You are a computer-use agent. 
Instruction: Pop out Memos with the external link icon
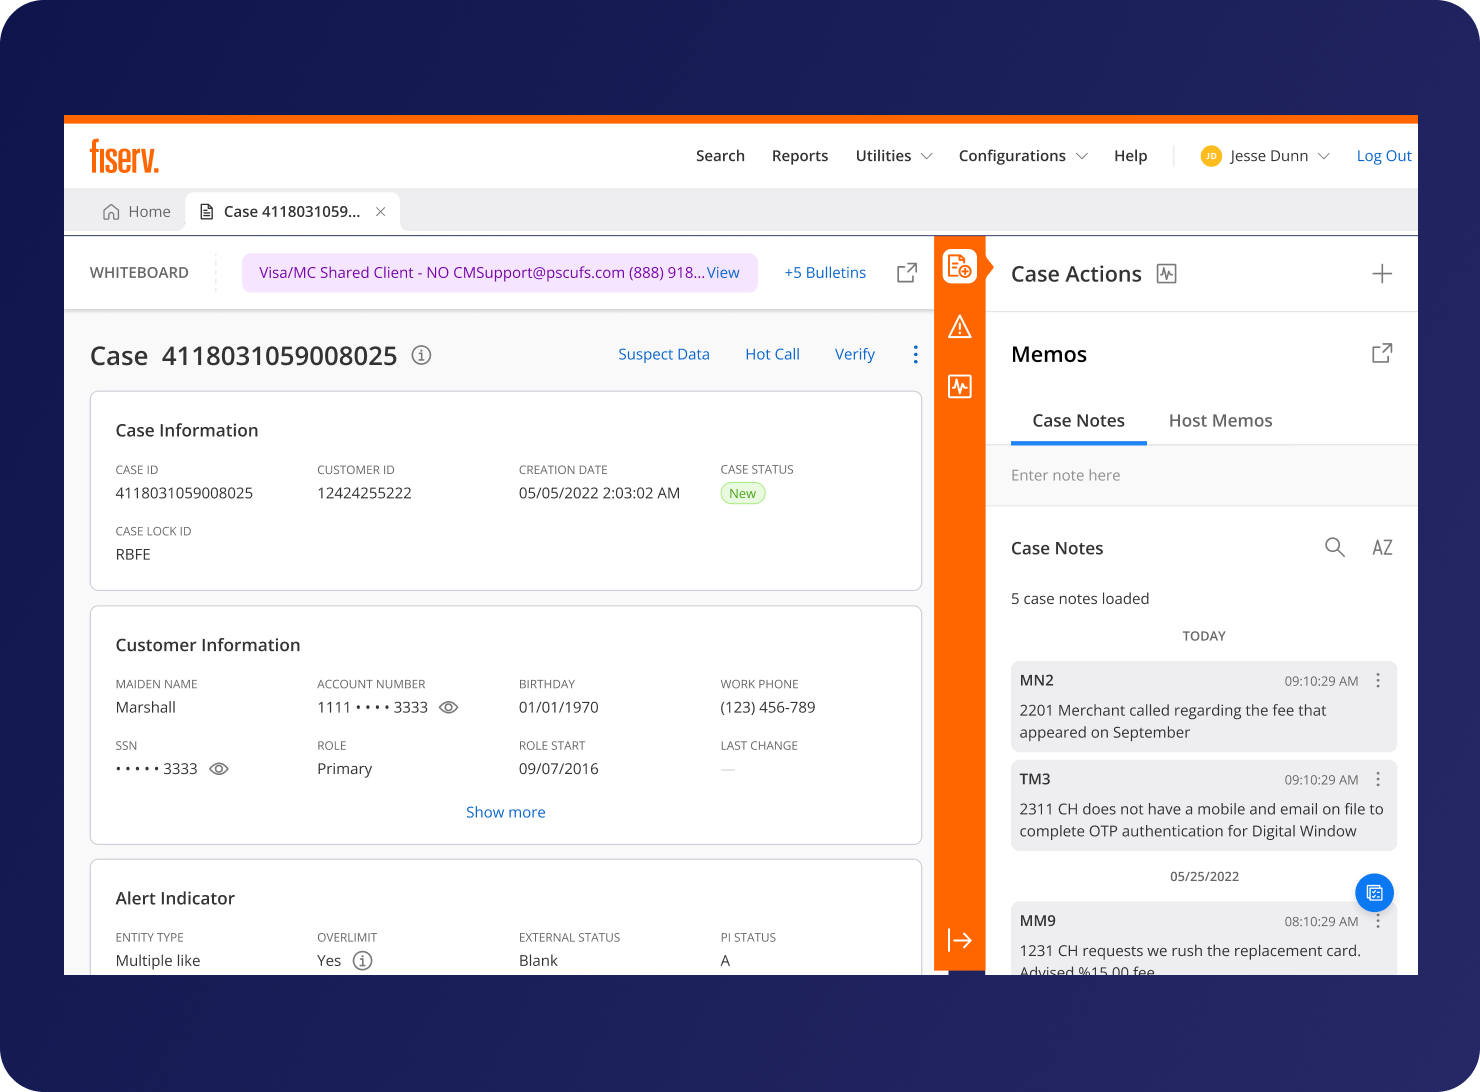pyautogui.click(x=1381, y=353)
